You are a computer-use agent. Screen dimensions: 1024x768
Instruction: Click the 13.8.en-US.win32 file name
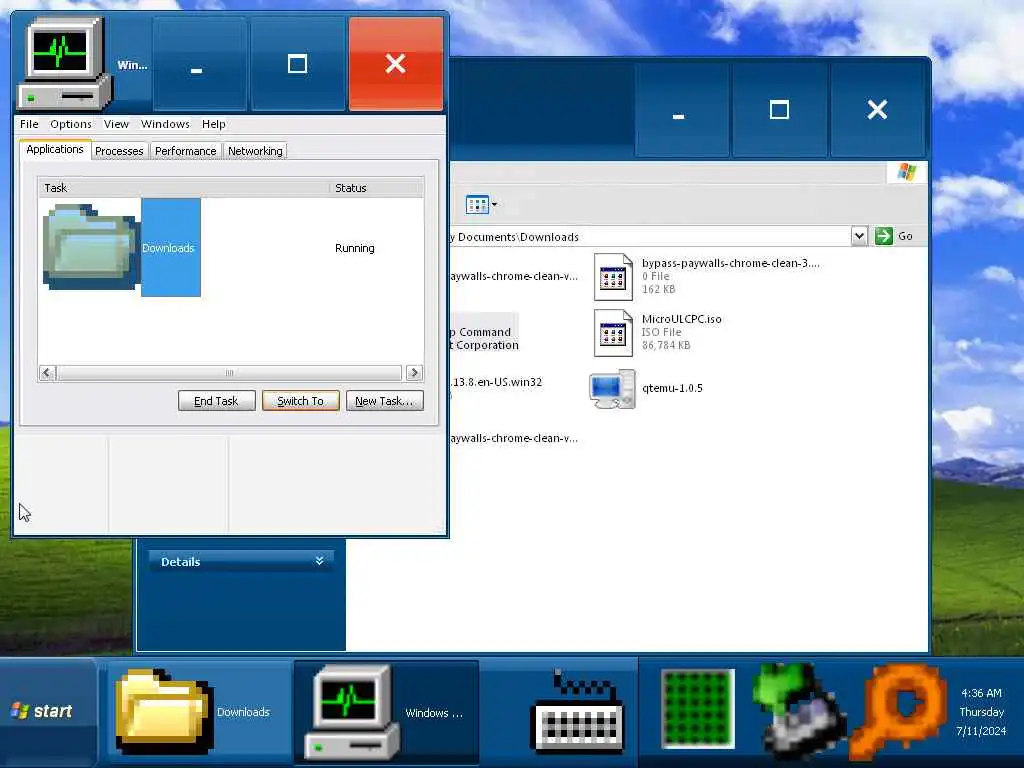click(x=496, y=382)
